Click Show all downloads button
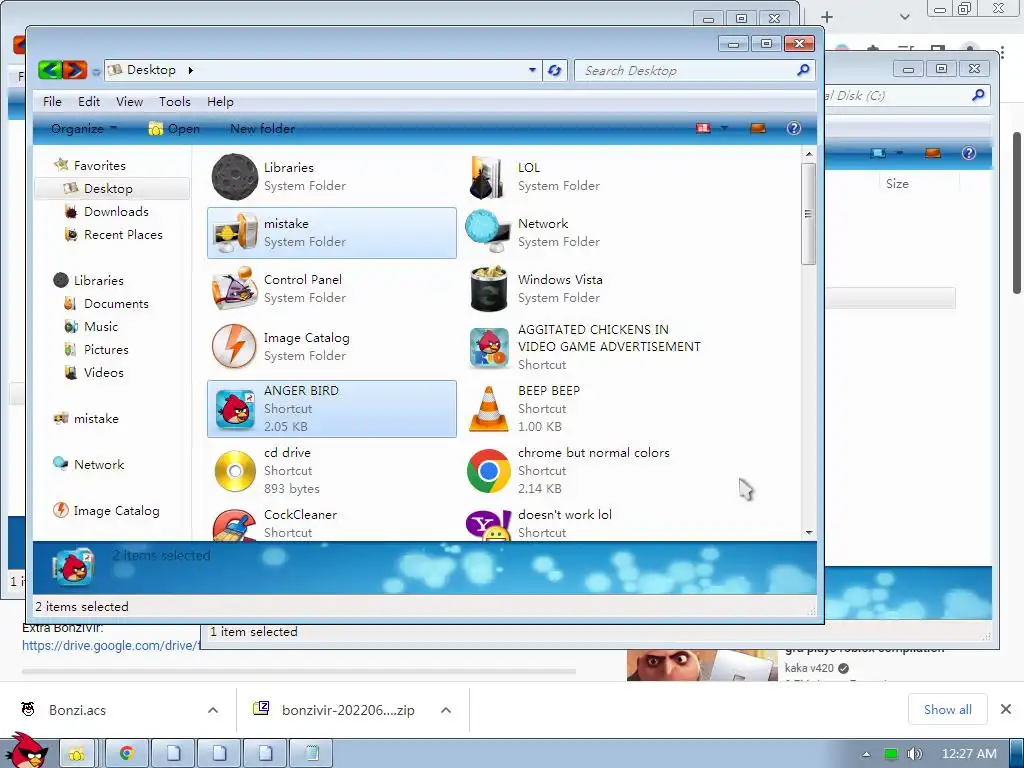1024x768 pixels. click(x=947, y=709)
